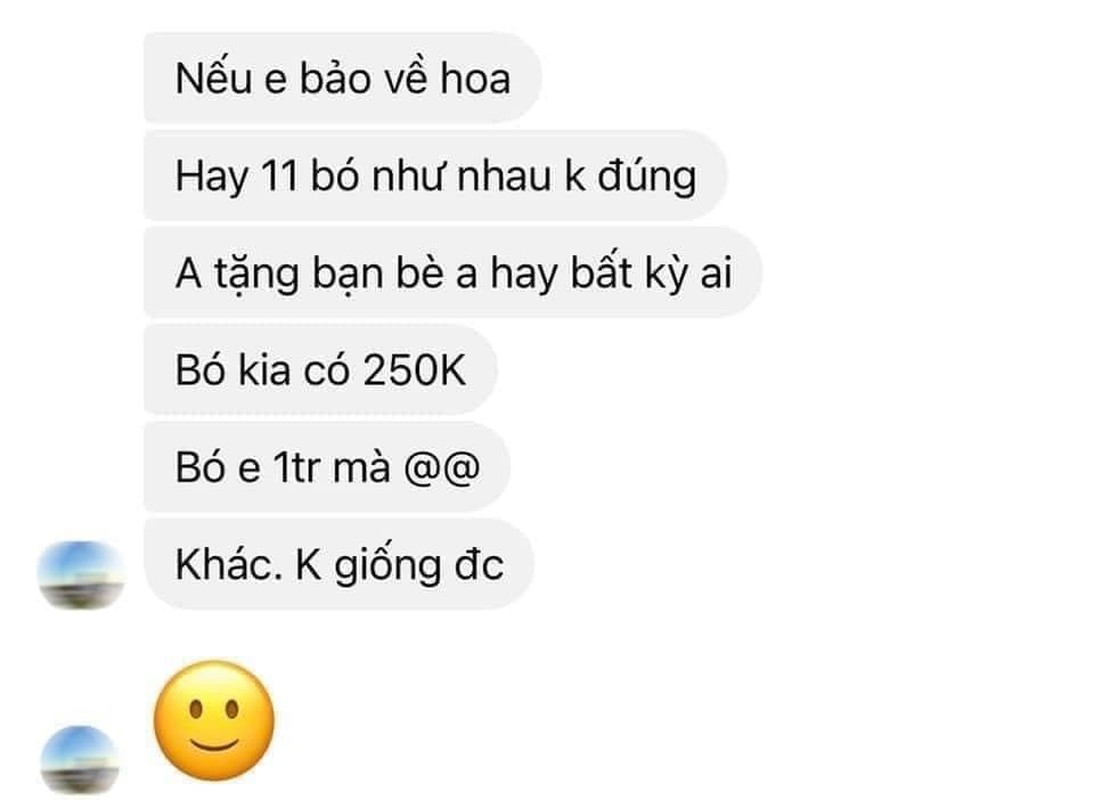Select the 'Bó kia có 250K' bubble
This screenshot has width=1094, height=800.
320,369
